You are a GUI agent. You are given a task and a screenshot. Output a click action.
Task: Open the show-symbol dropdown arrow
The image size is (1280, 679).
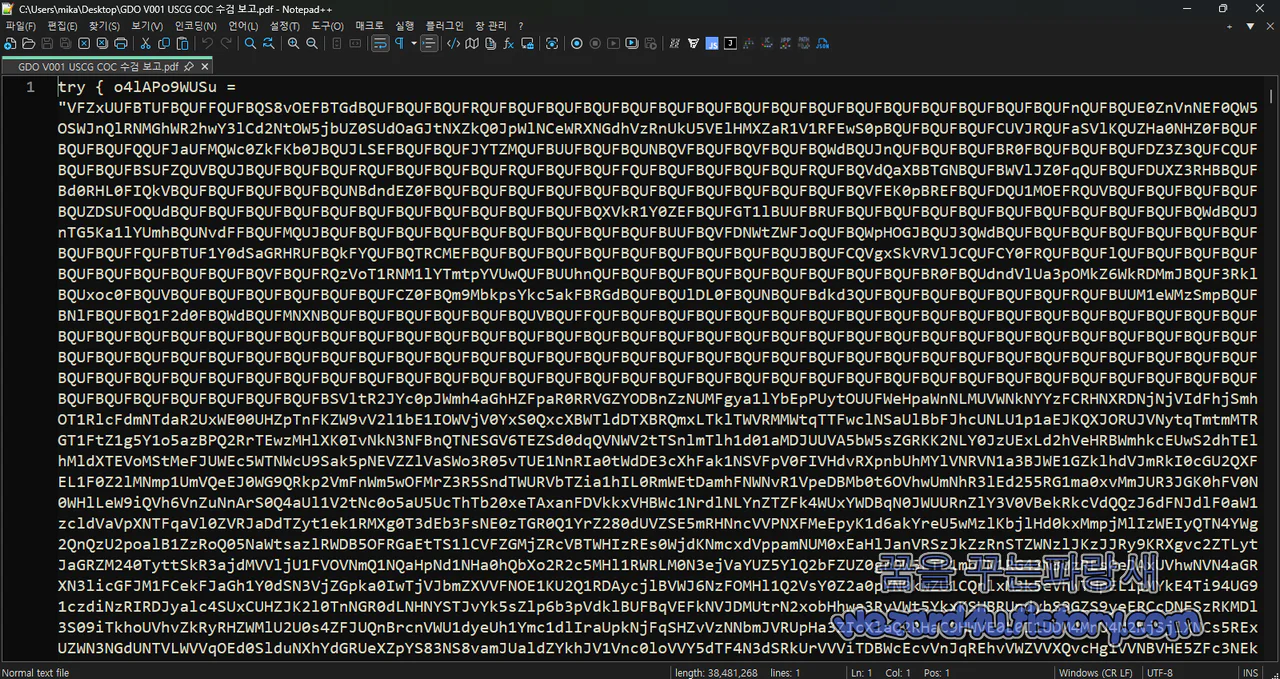(412, 43)
